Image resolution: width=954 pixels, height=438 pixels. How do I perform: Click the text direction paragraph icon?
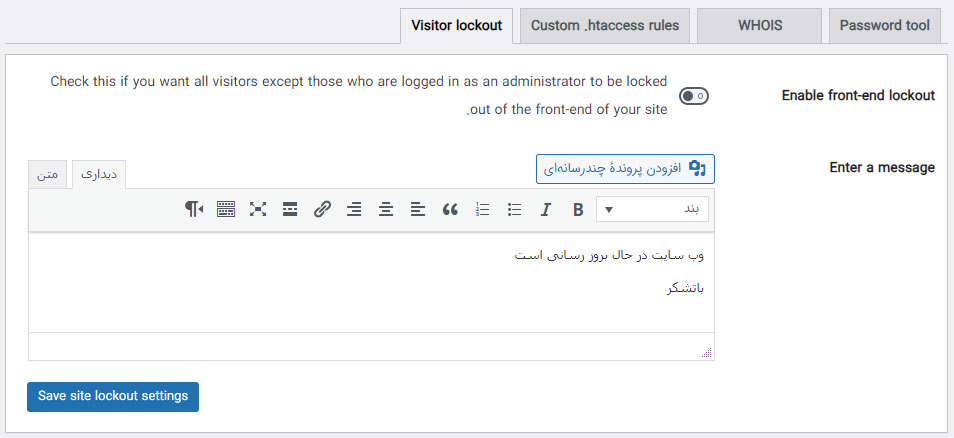pyautogui.click(x=194, y=209)
